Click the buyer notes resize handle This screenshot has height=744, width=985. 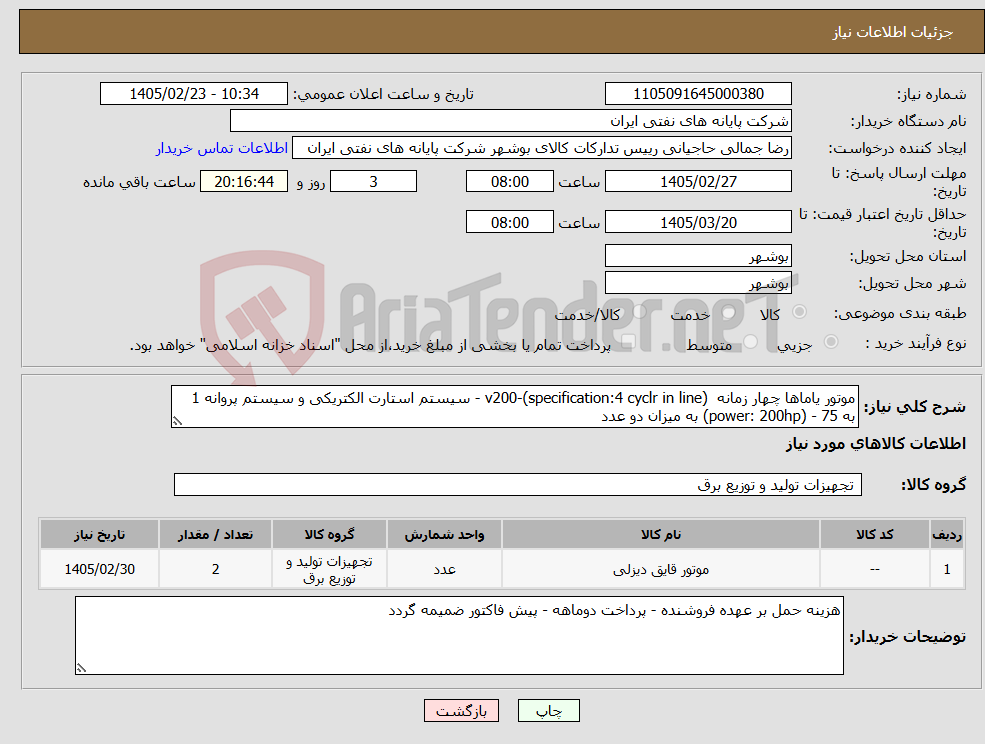tap(81, 669)
